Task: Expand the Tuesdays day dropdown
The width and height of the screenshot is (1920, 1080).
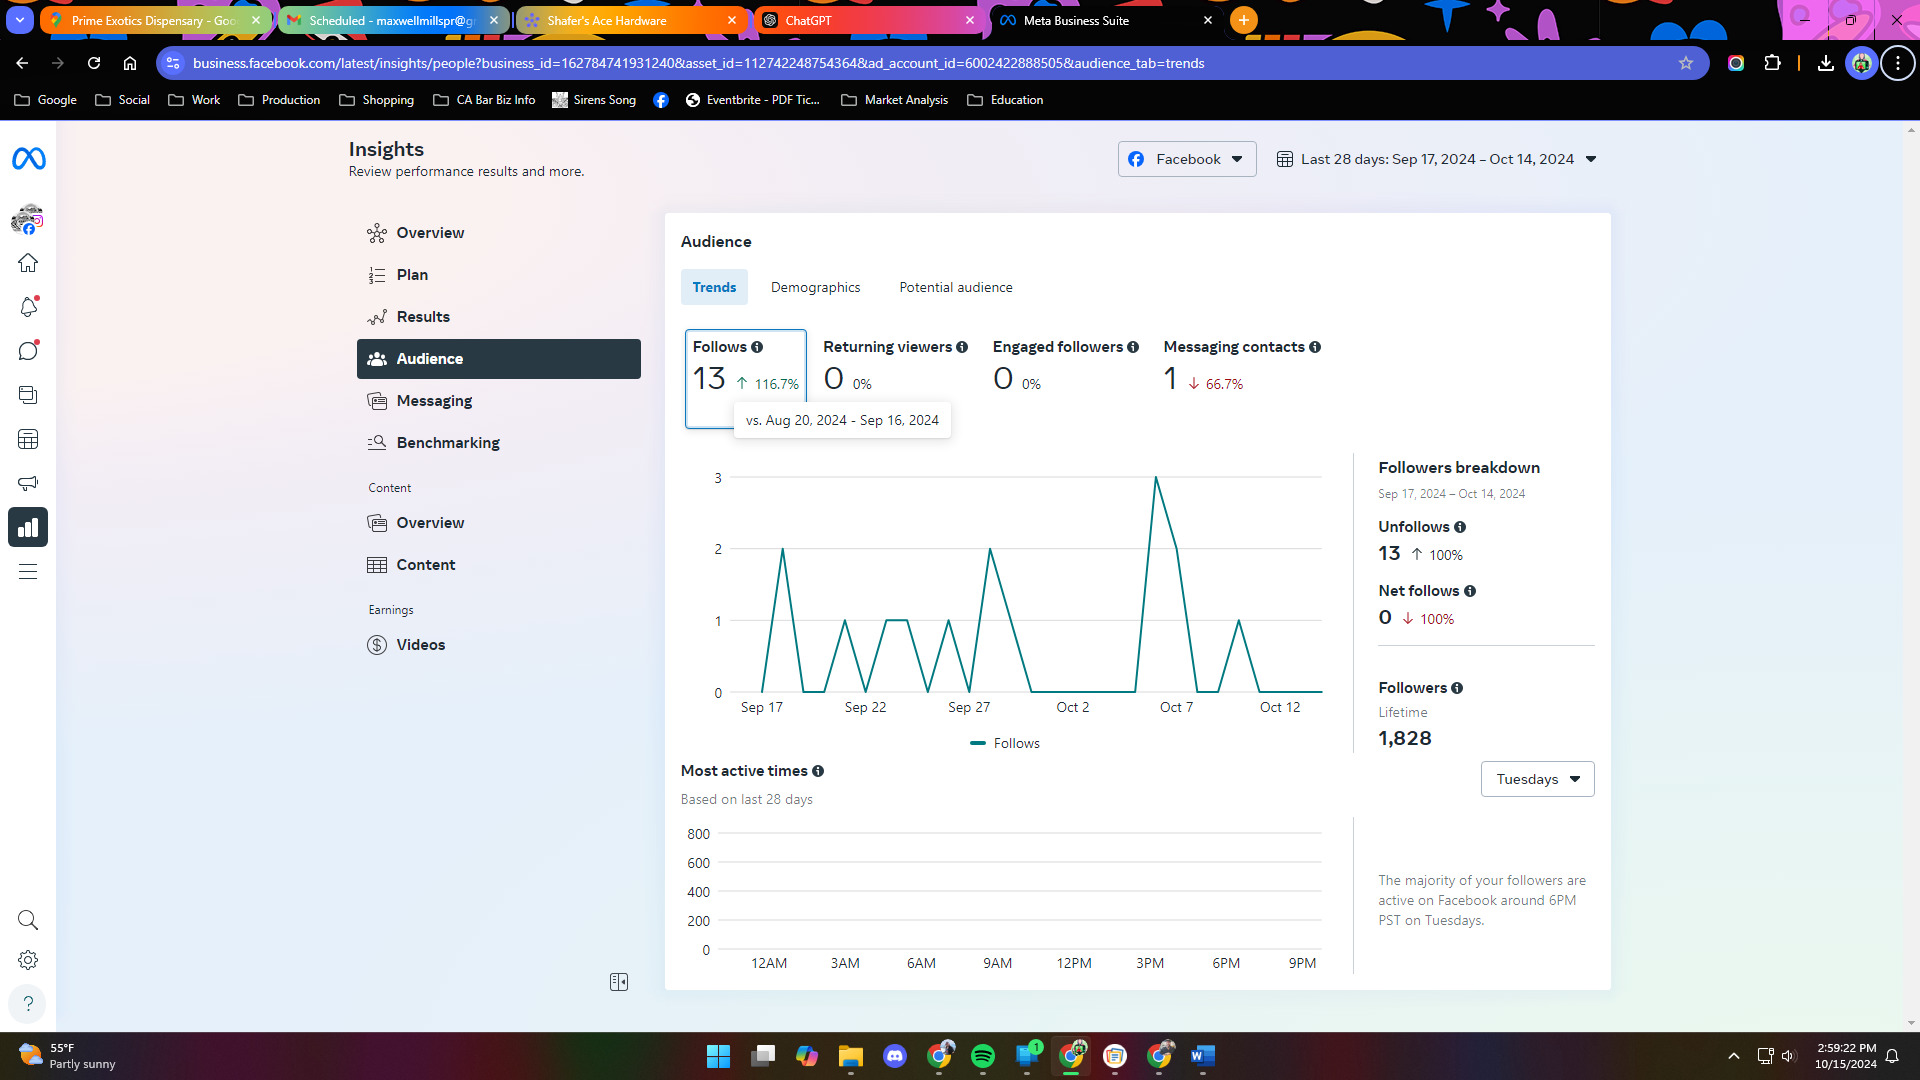Action: point(1537,779)
